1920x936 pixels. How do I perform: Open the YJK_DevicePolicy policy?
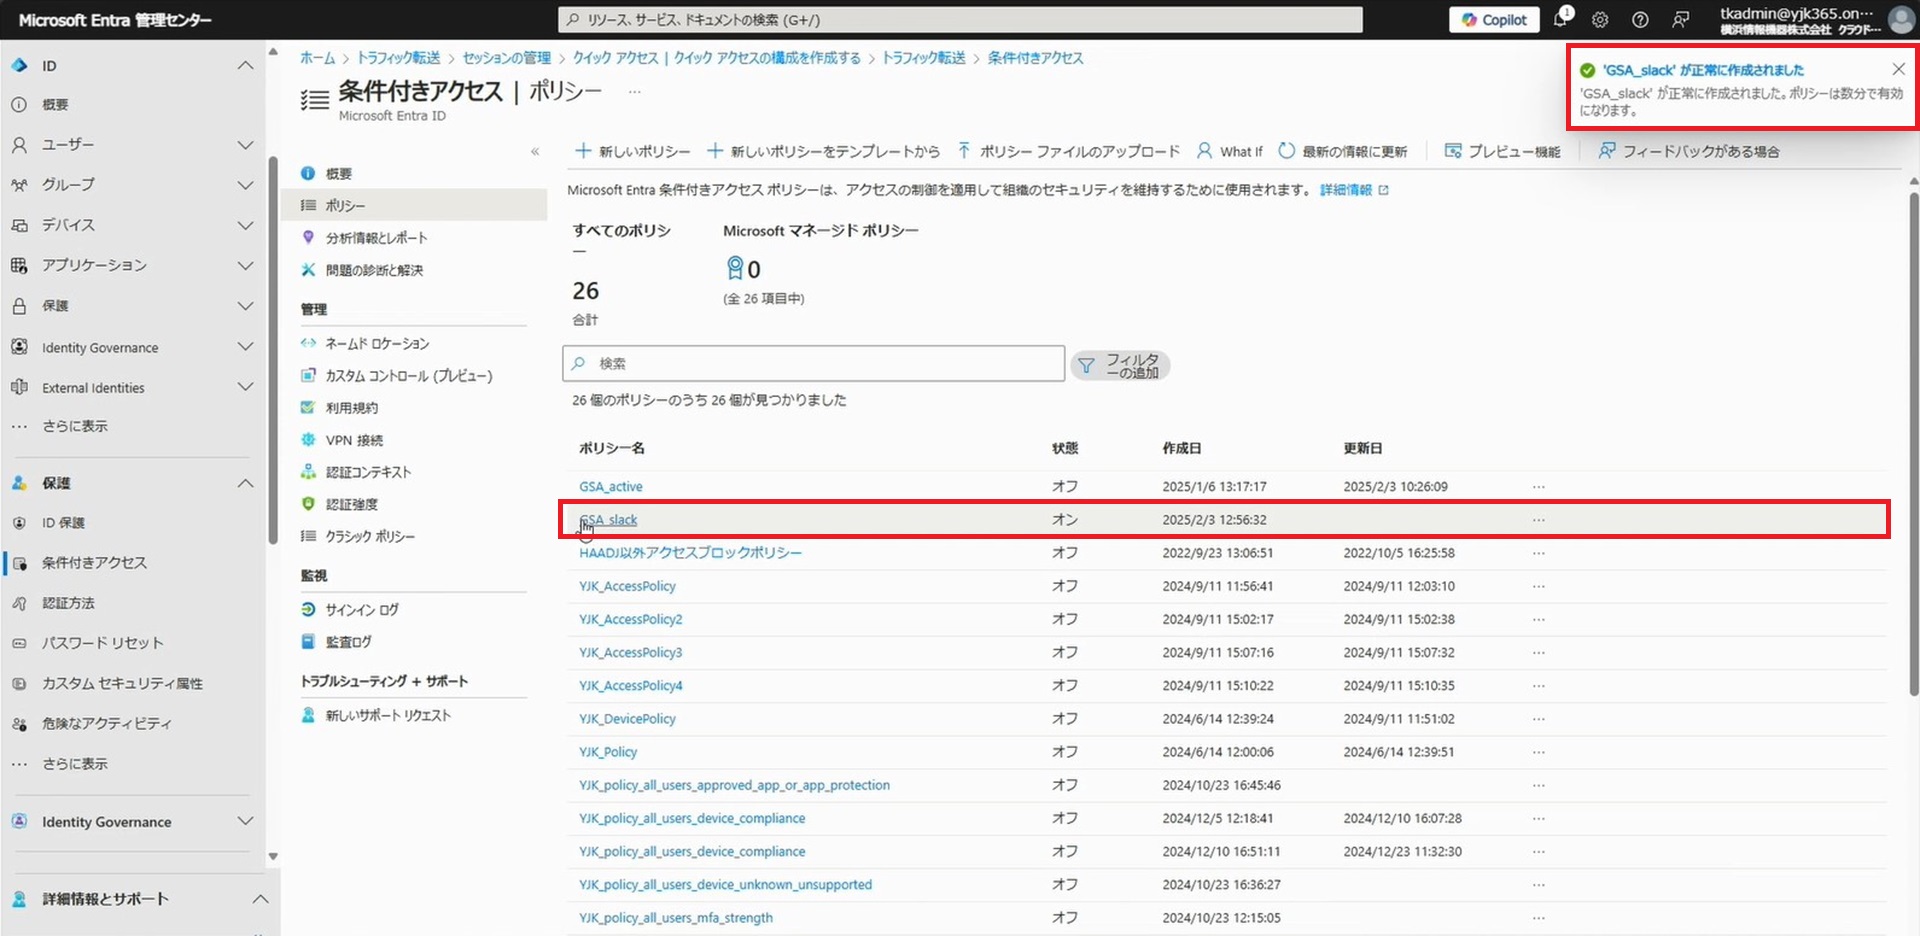(627, 719)
